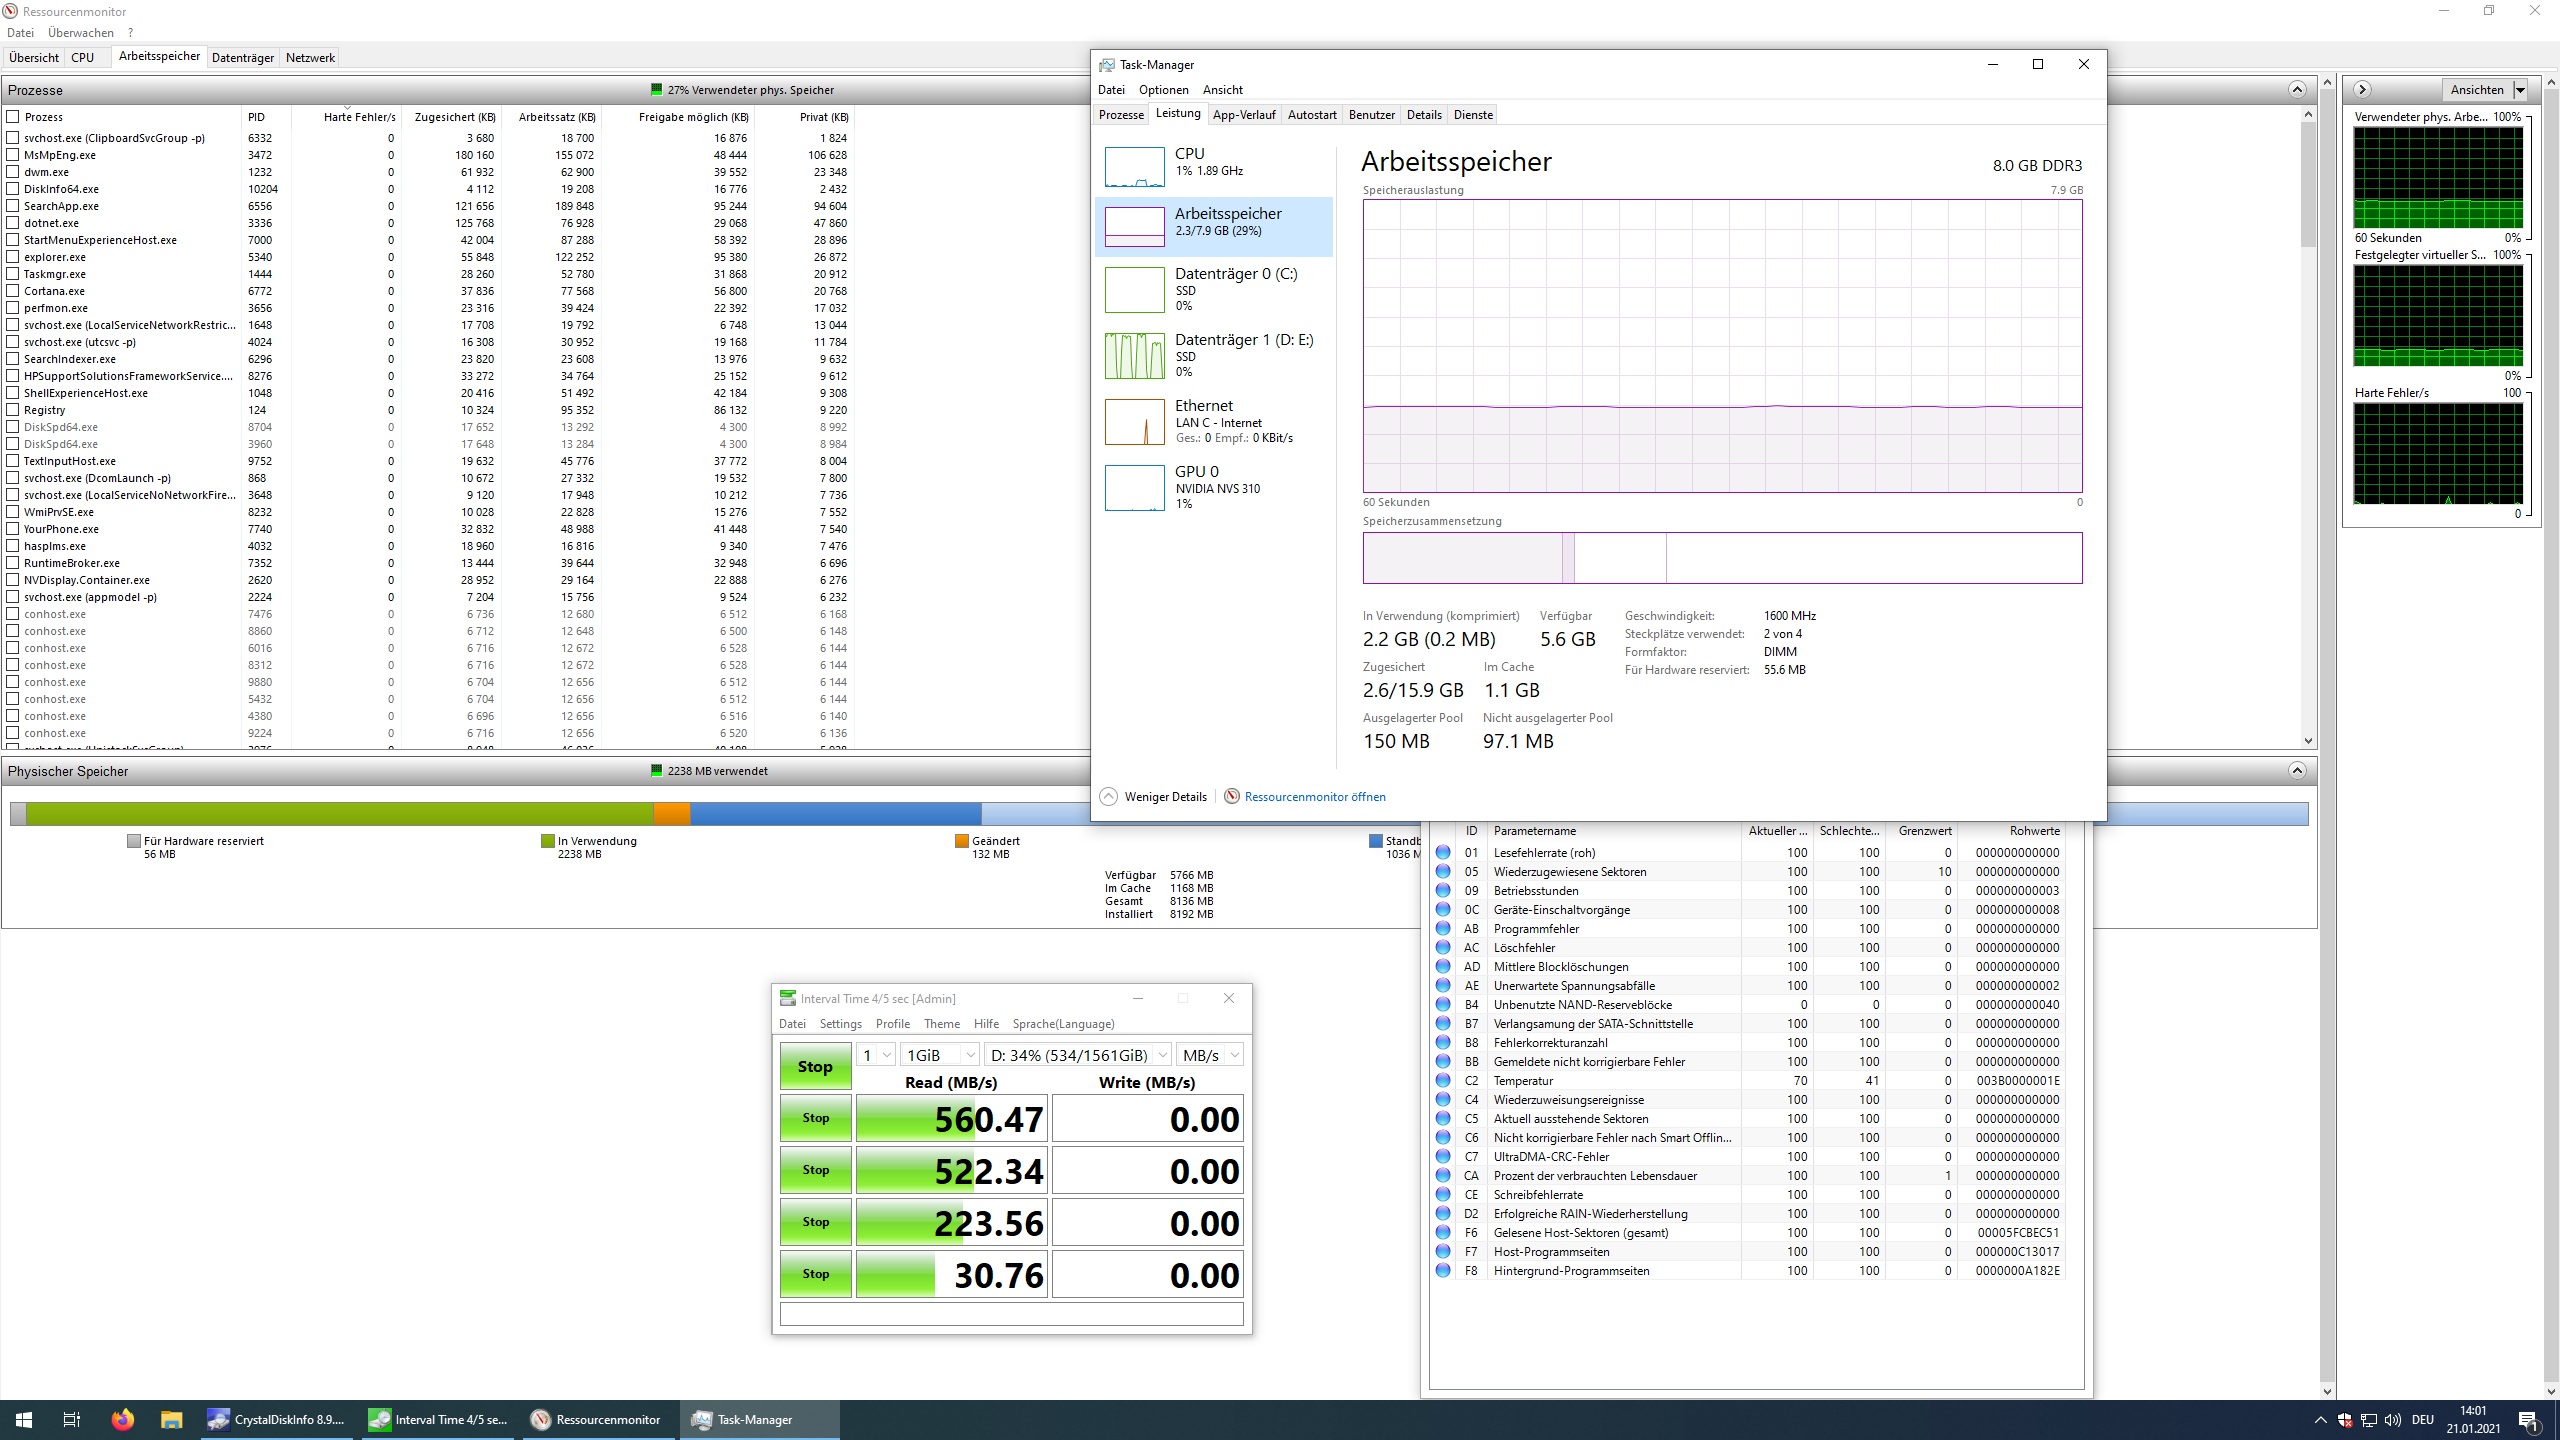Click the Speicherzusammensetzung memory composition bar
The image size is (2560, 1440).
1721,558
